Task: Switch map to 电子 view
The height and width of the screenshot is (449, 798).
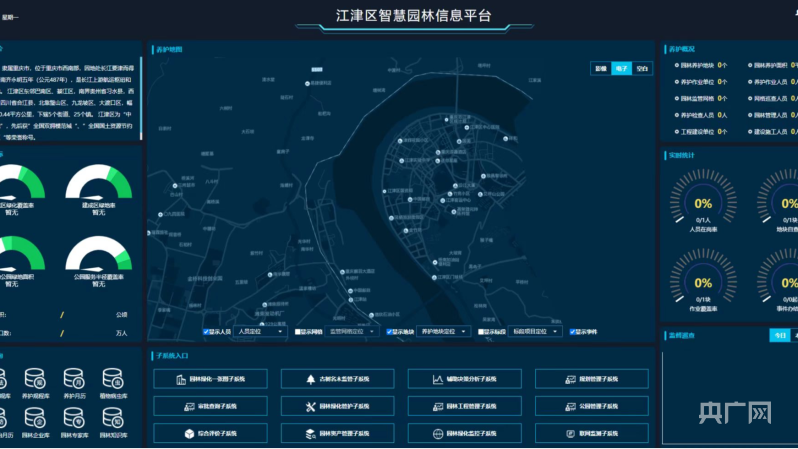Action: 621,68
